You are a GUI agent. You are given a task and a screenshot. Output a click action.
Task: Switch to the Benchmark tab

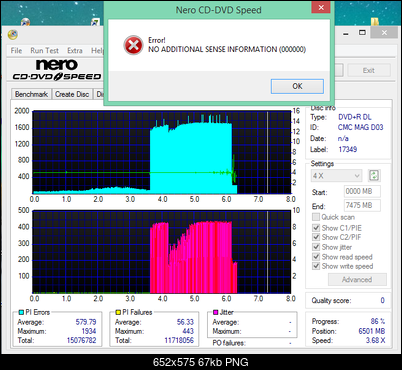click(x=31, y=94)
